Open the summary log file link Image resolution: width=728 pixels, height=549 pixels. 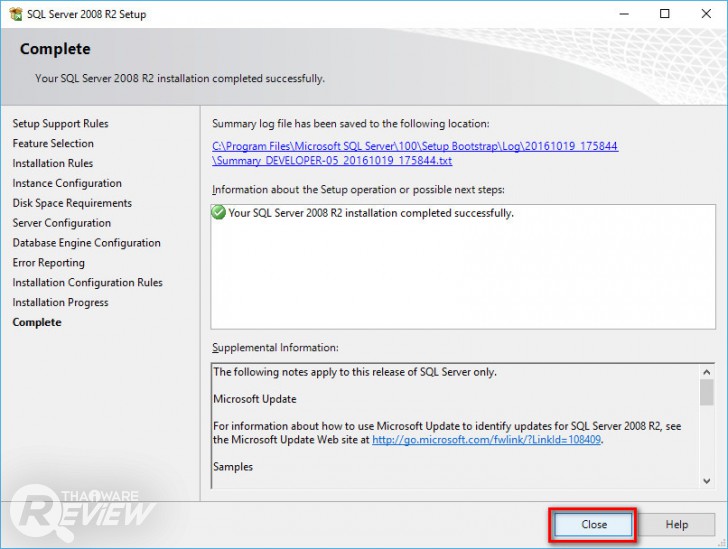point(415,153)
